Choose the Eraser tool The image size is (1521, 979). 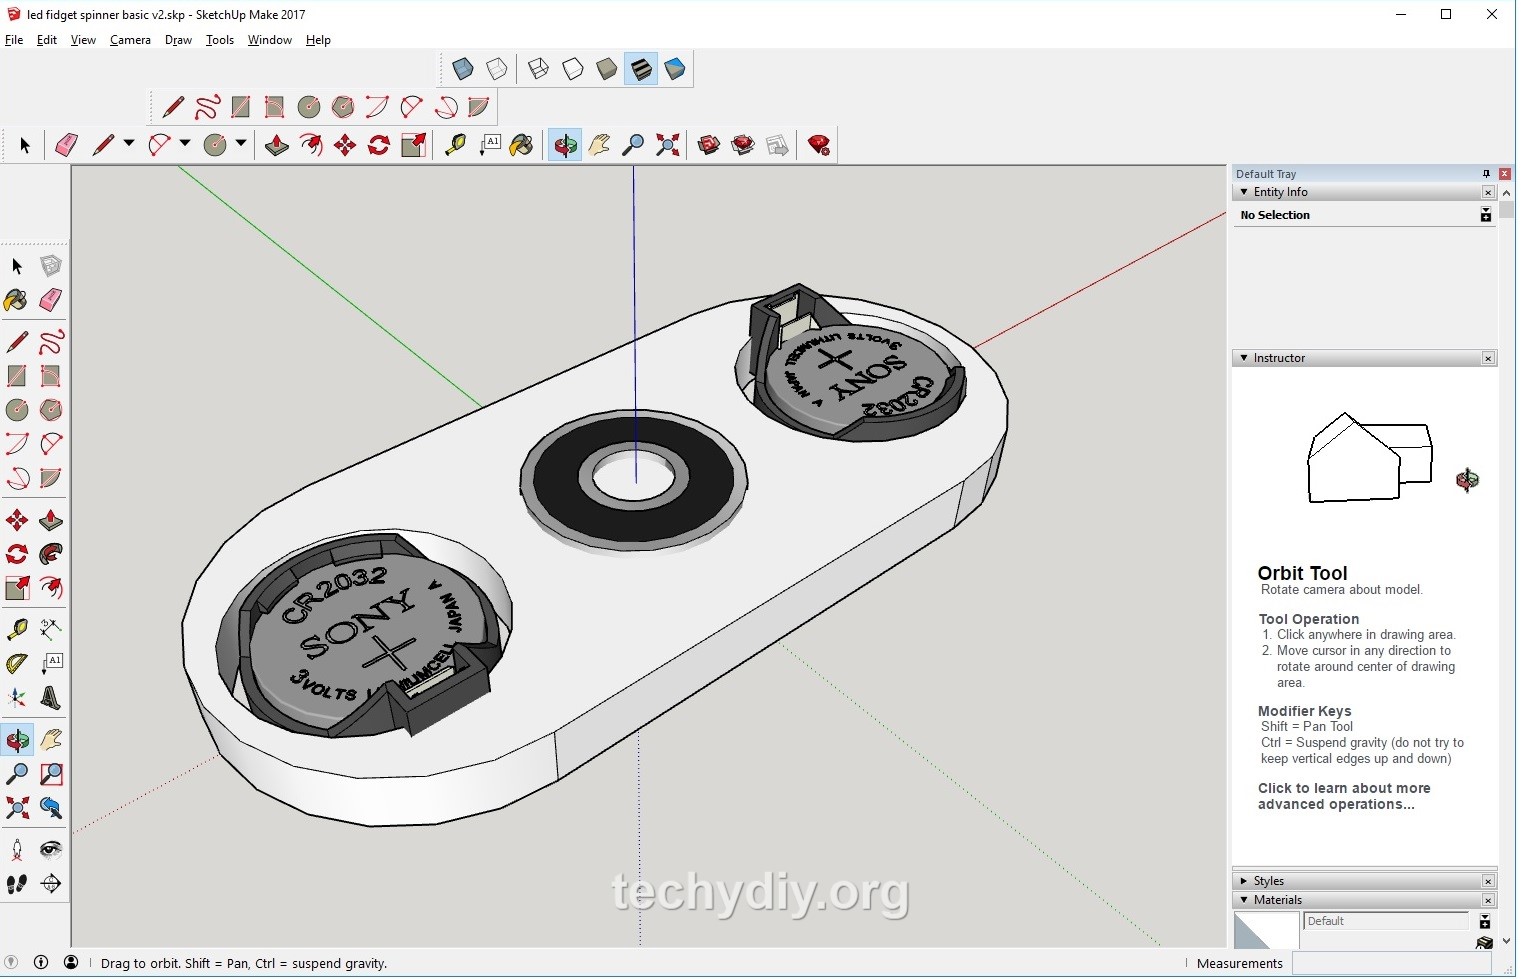66,145
